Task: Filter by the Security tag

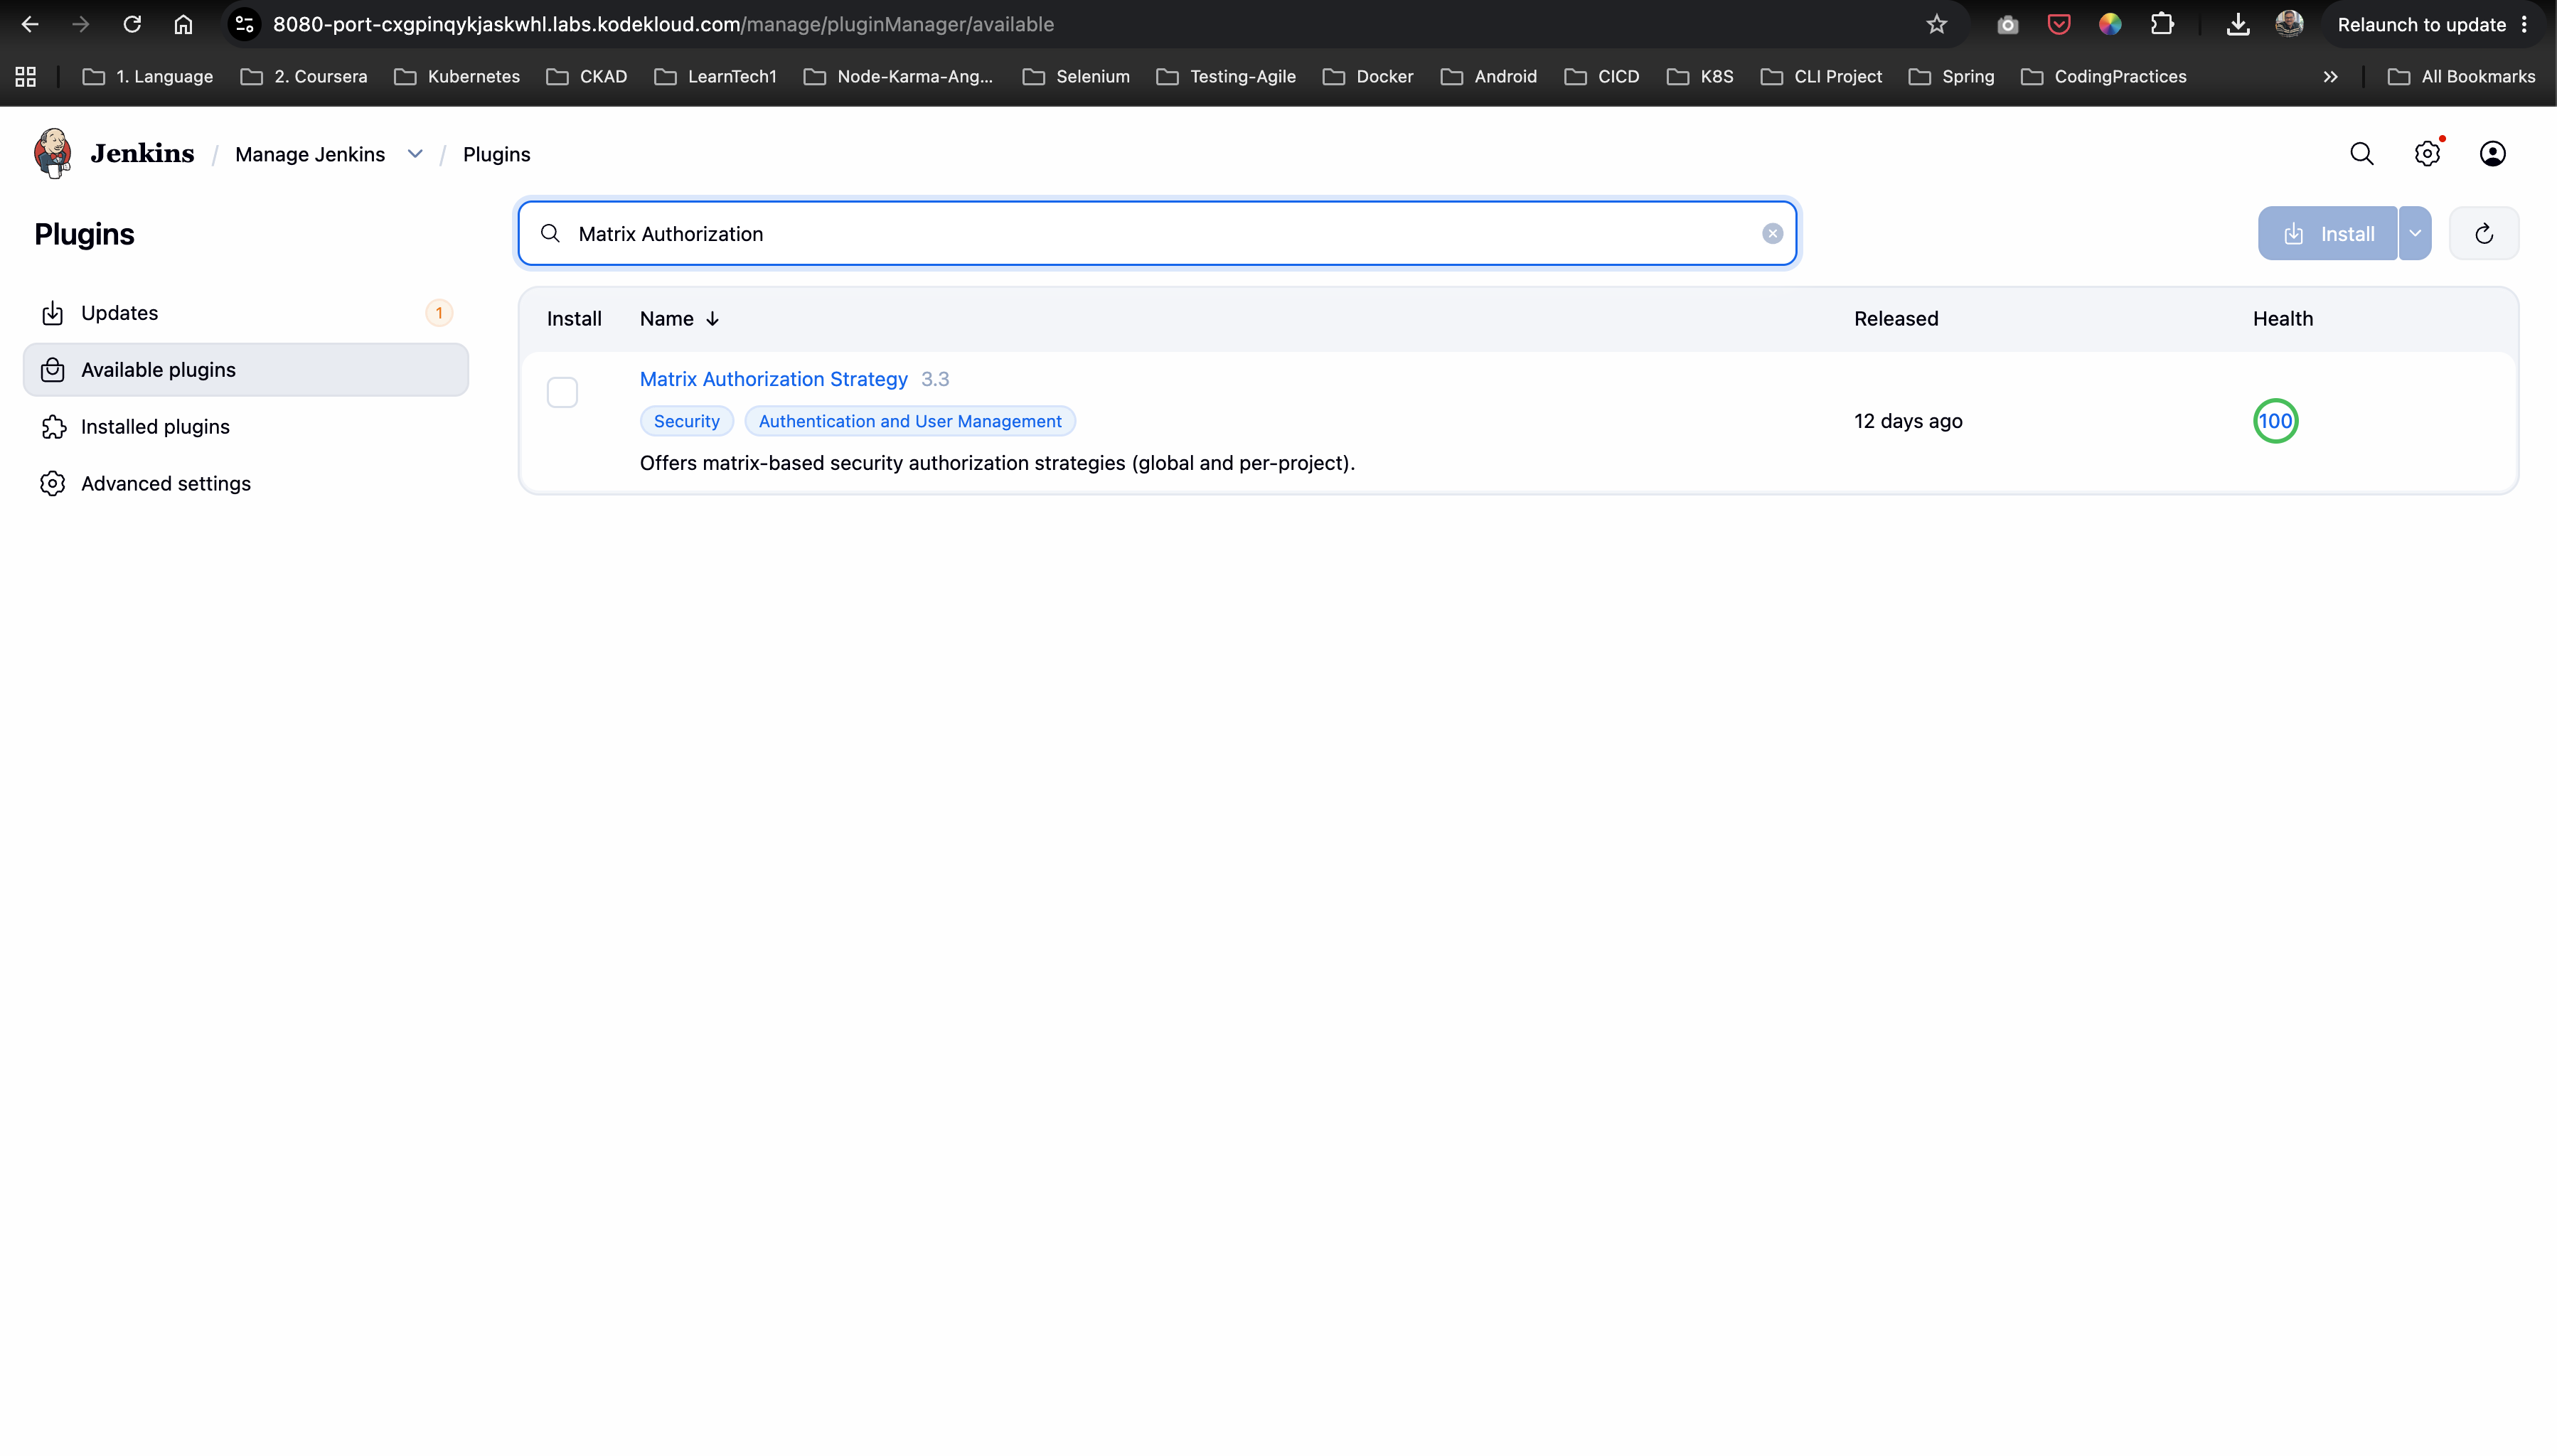Action: pyautogui.click(x=686, y=421)
